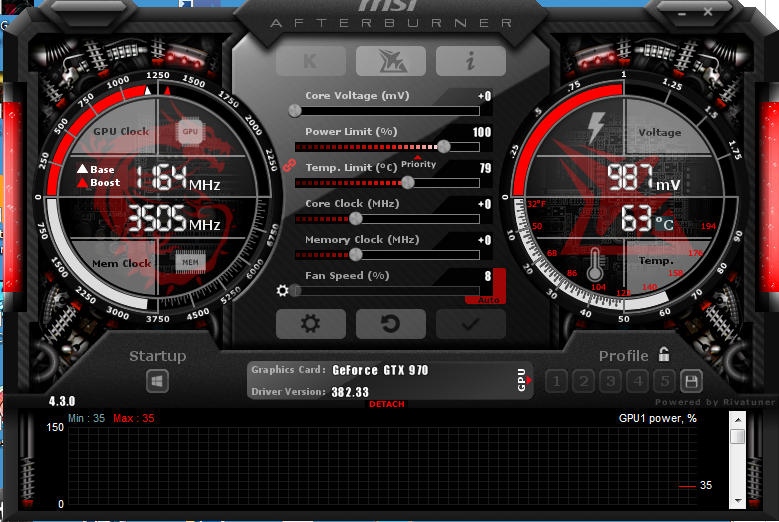Toggle power and temp limit link icon
Screen dimensions: 779x522
pos(289,165)
